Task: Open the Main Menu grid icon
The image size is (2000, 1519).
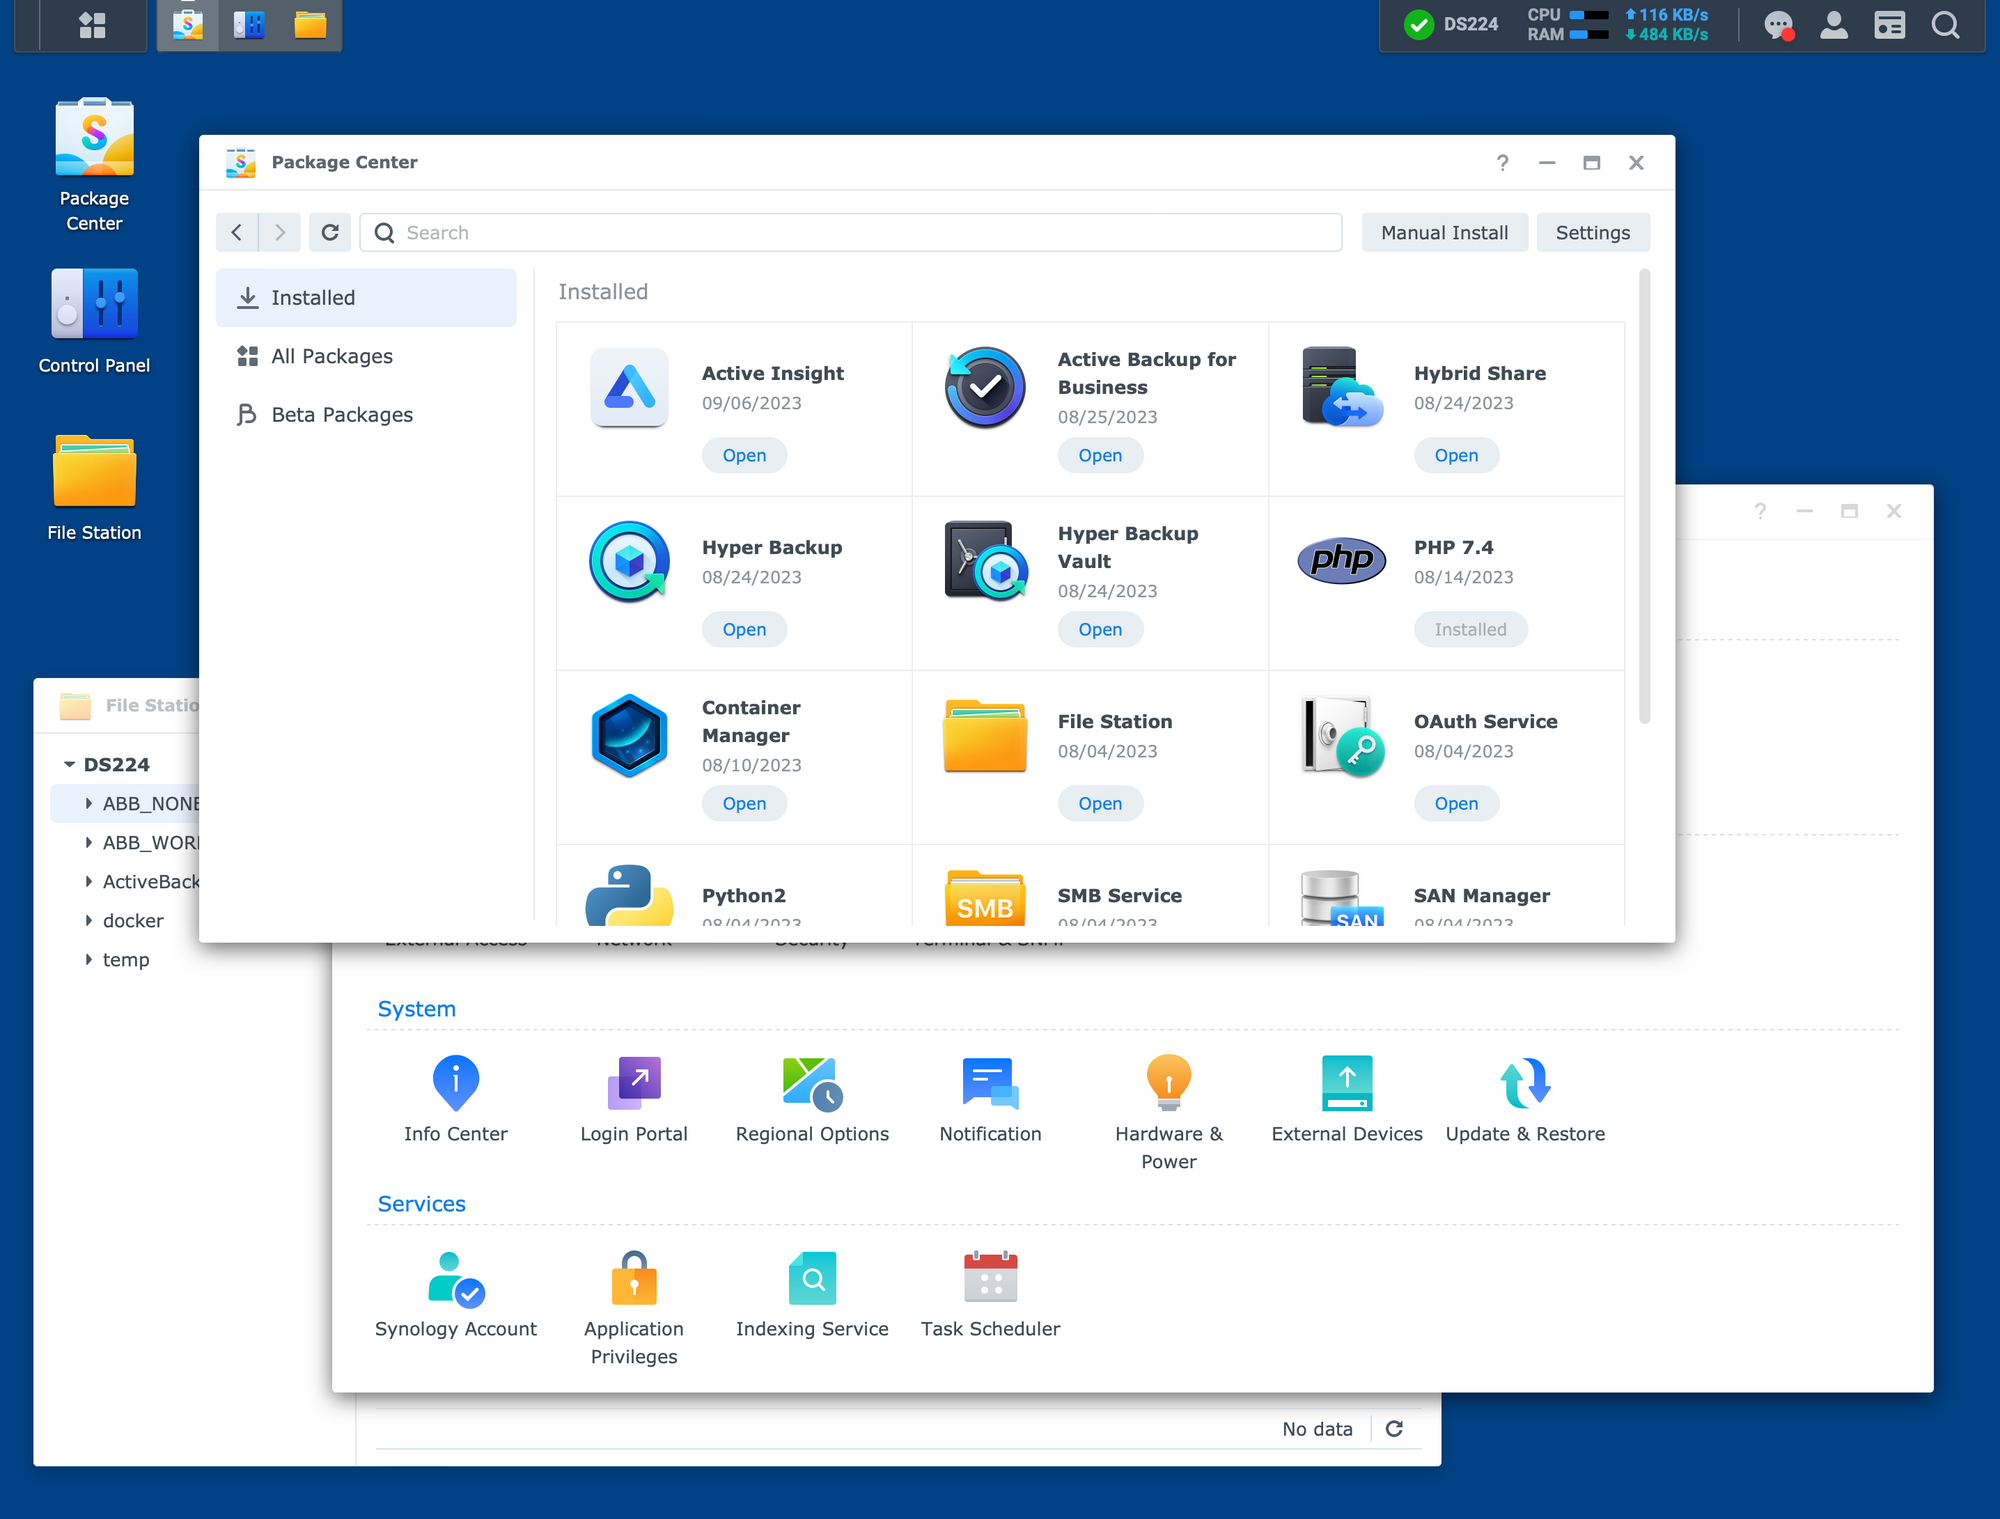Action: (93, 24)
